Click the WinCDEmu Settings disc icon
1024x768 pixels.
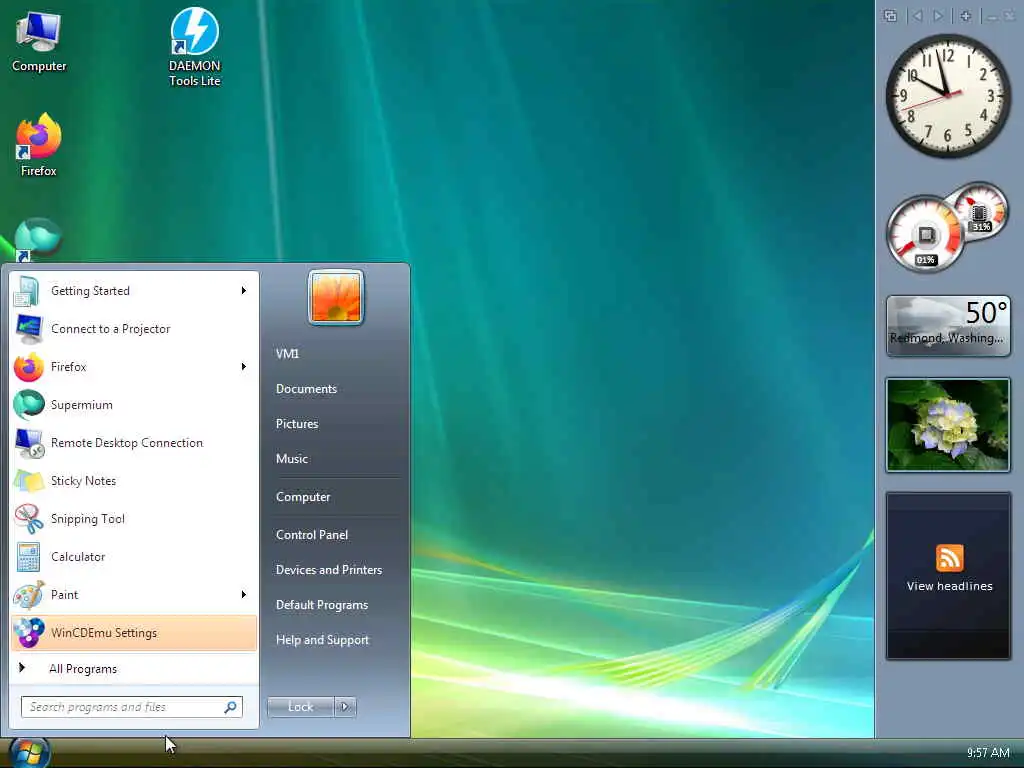(29, 633)
